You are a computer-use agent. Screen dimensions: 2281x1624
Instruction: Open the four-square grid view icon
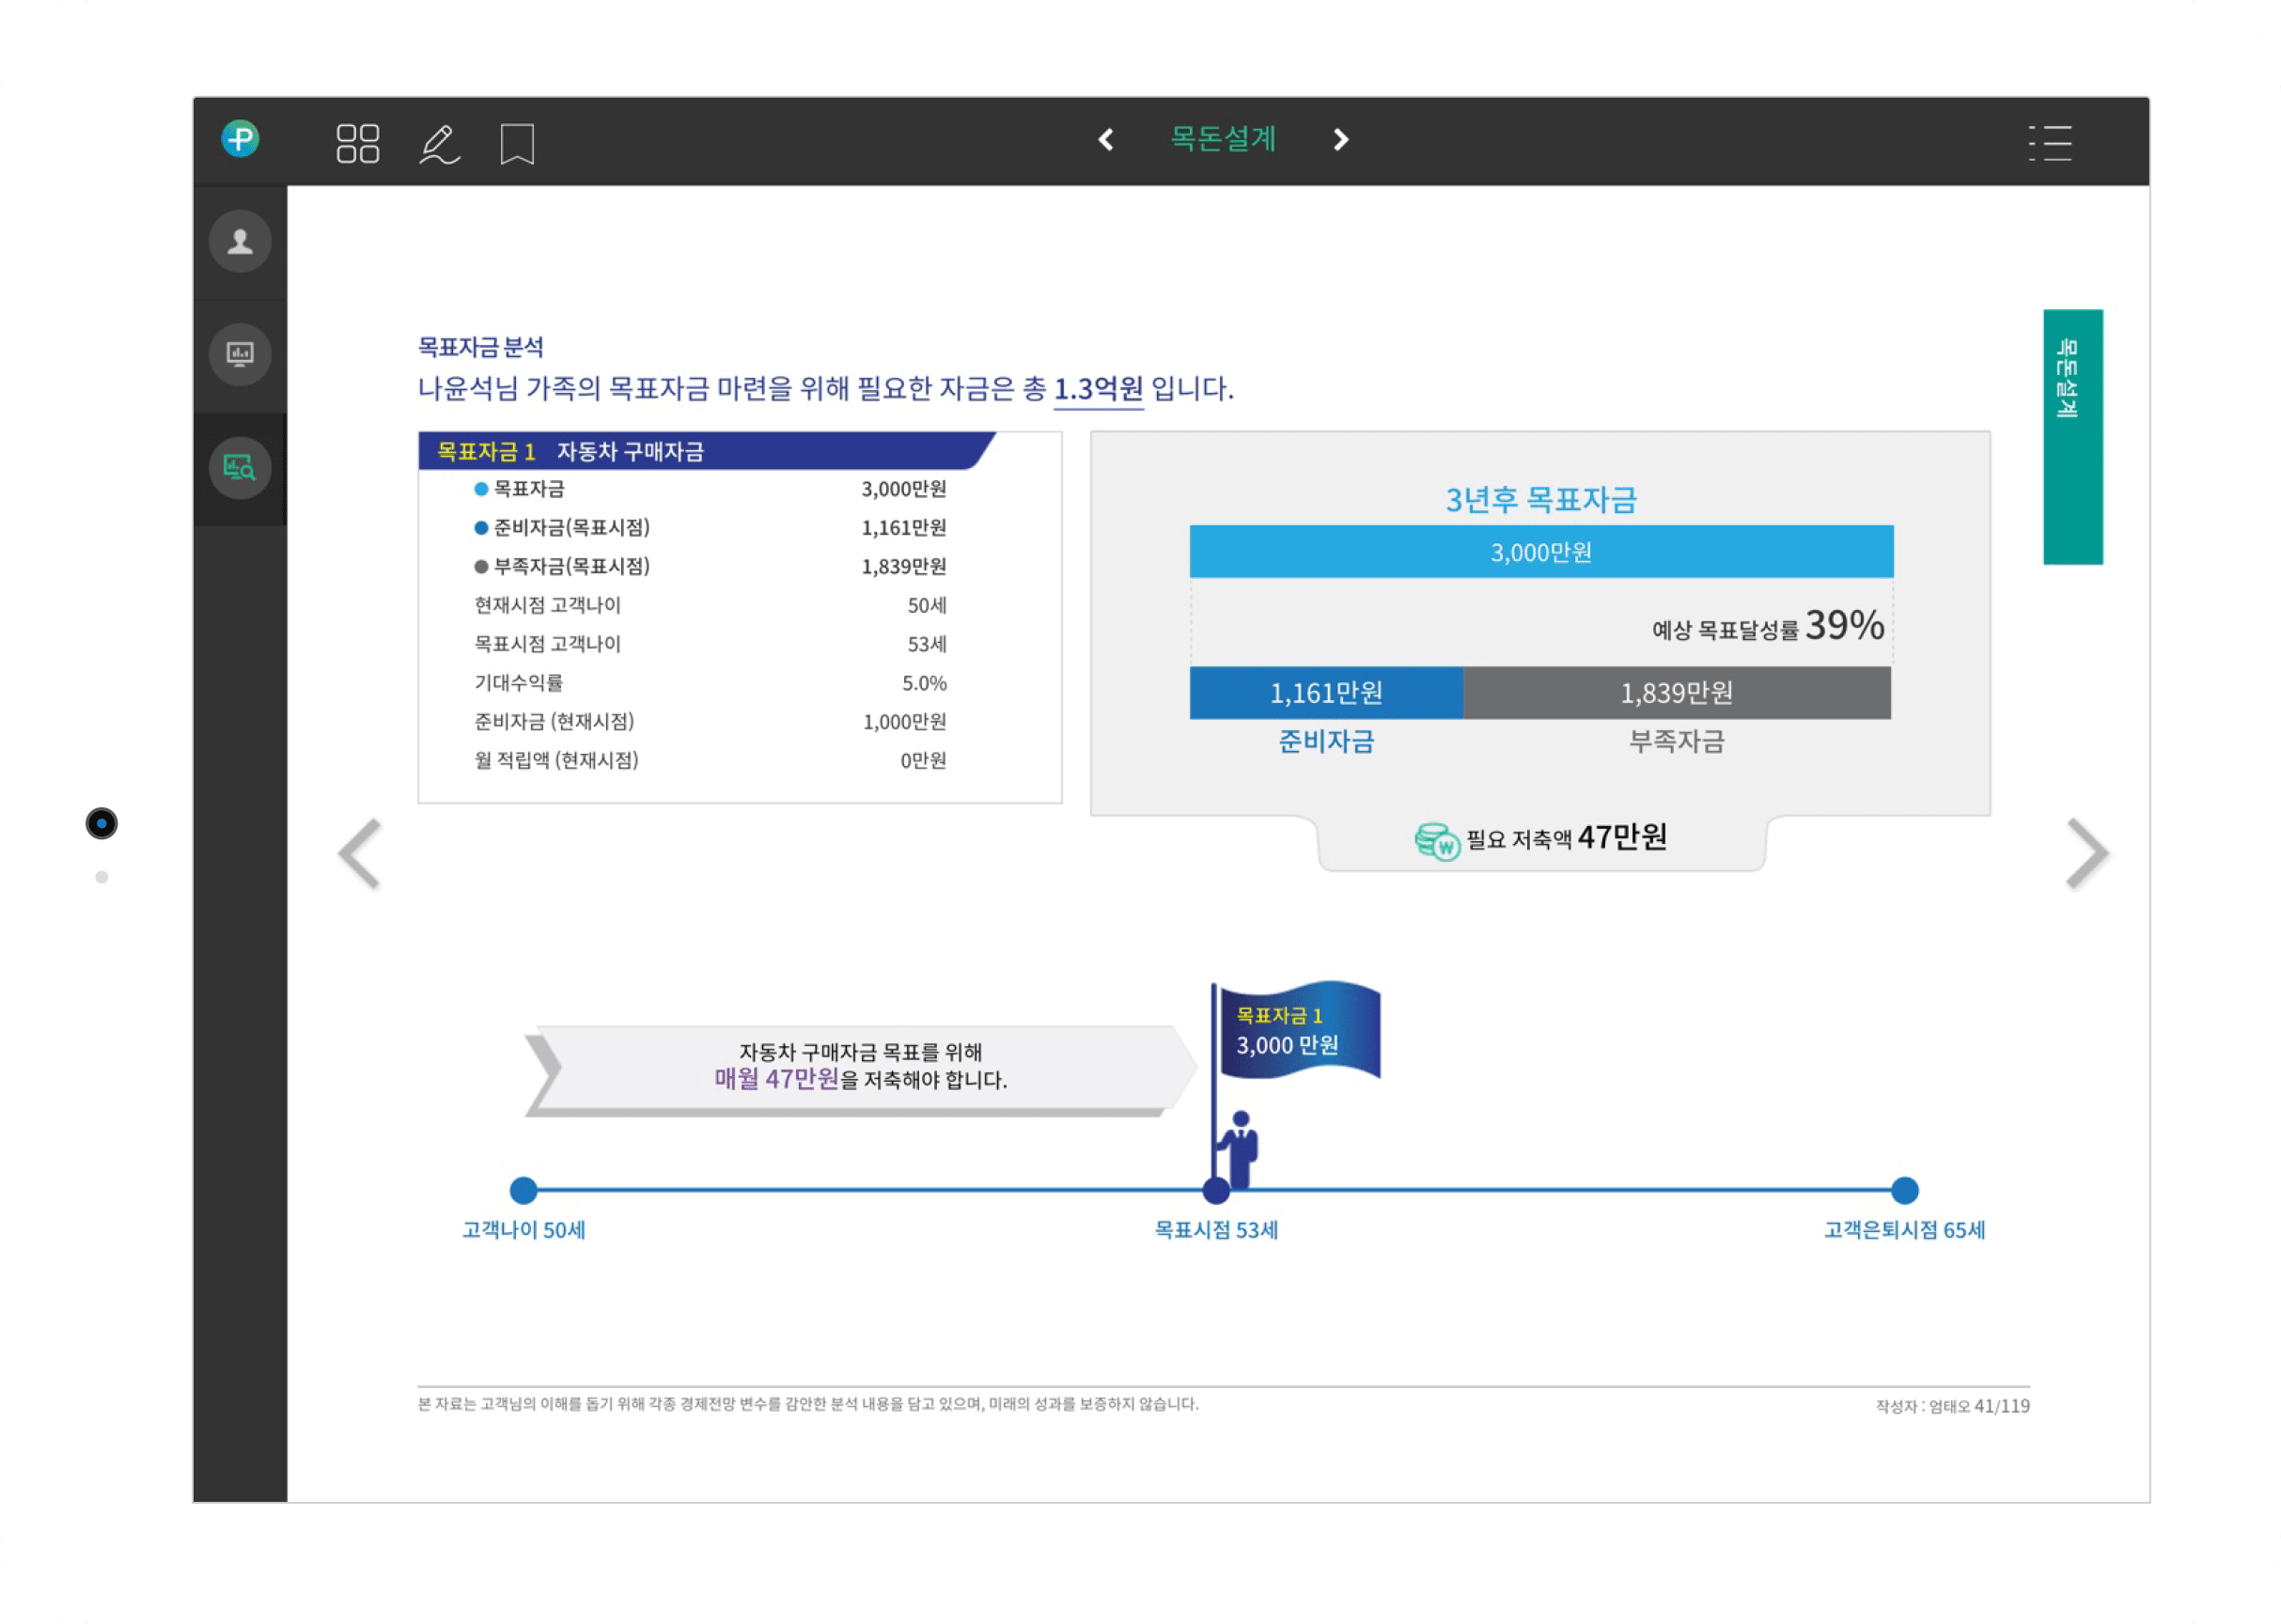click(x=357, y=143)
